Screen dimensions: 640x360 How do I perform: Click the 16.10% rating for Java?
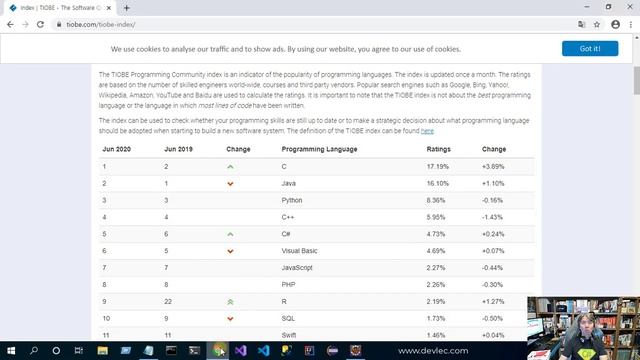coord(438,184)
